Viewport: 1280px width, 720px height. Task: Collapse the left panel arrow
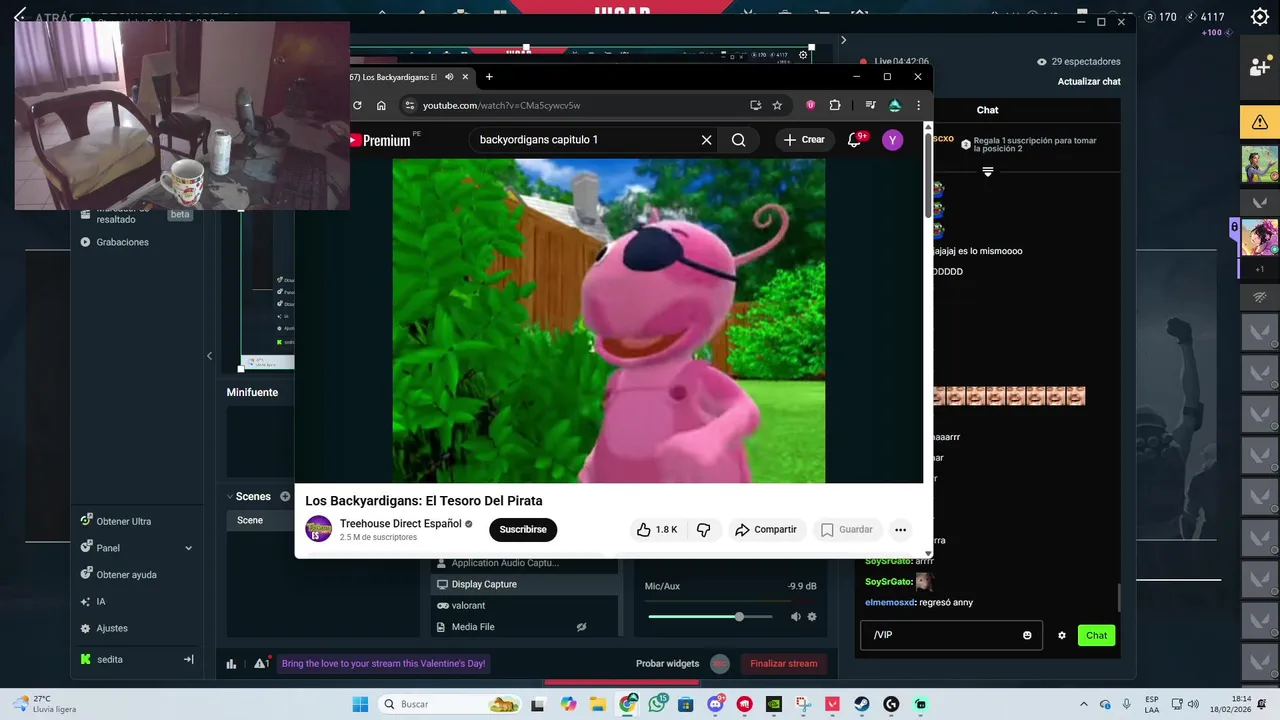tap(209, 355)
